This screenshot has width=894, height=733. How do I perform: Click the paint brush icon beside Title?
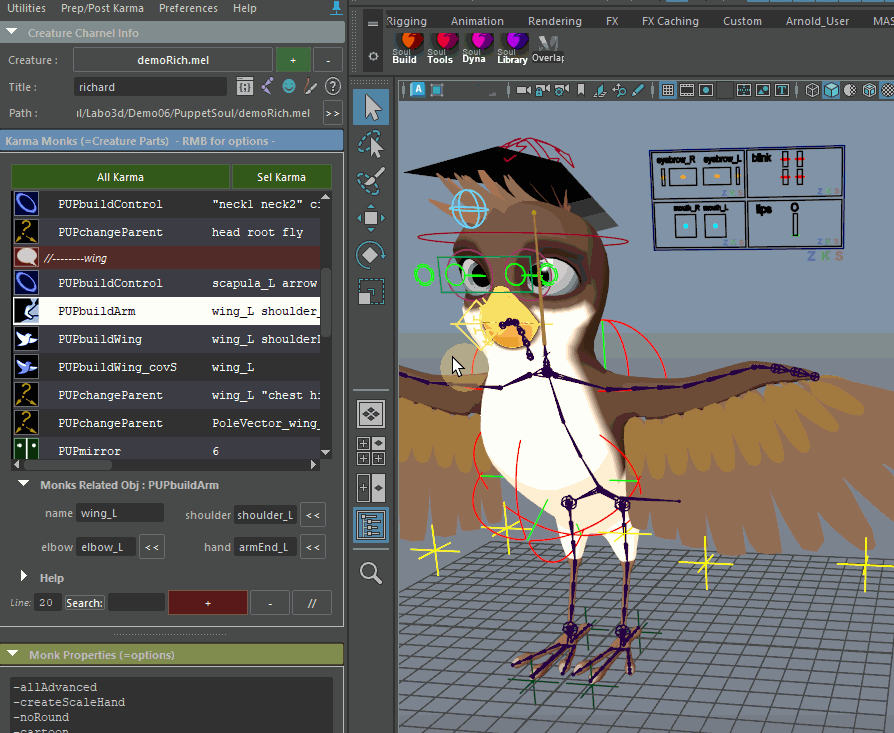(311, 87)
